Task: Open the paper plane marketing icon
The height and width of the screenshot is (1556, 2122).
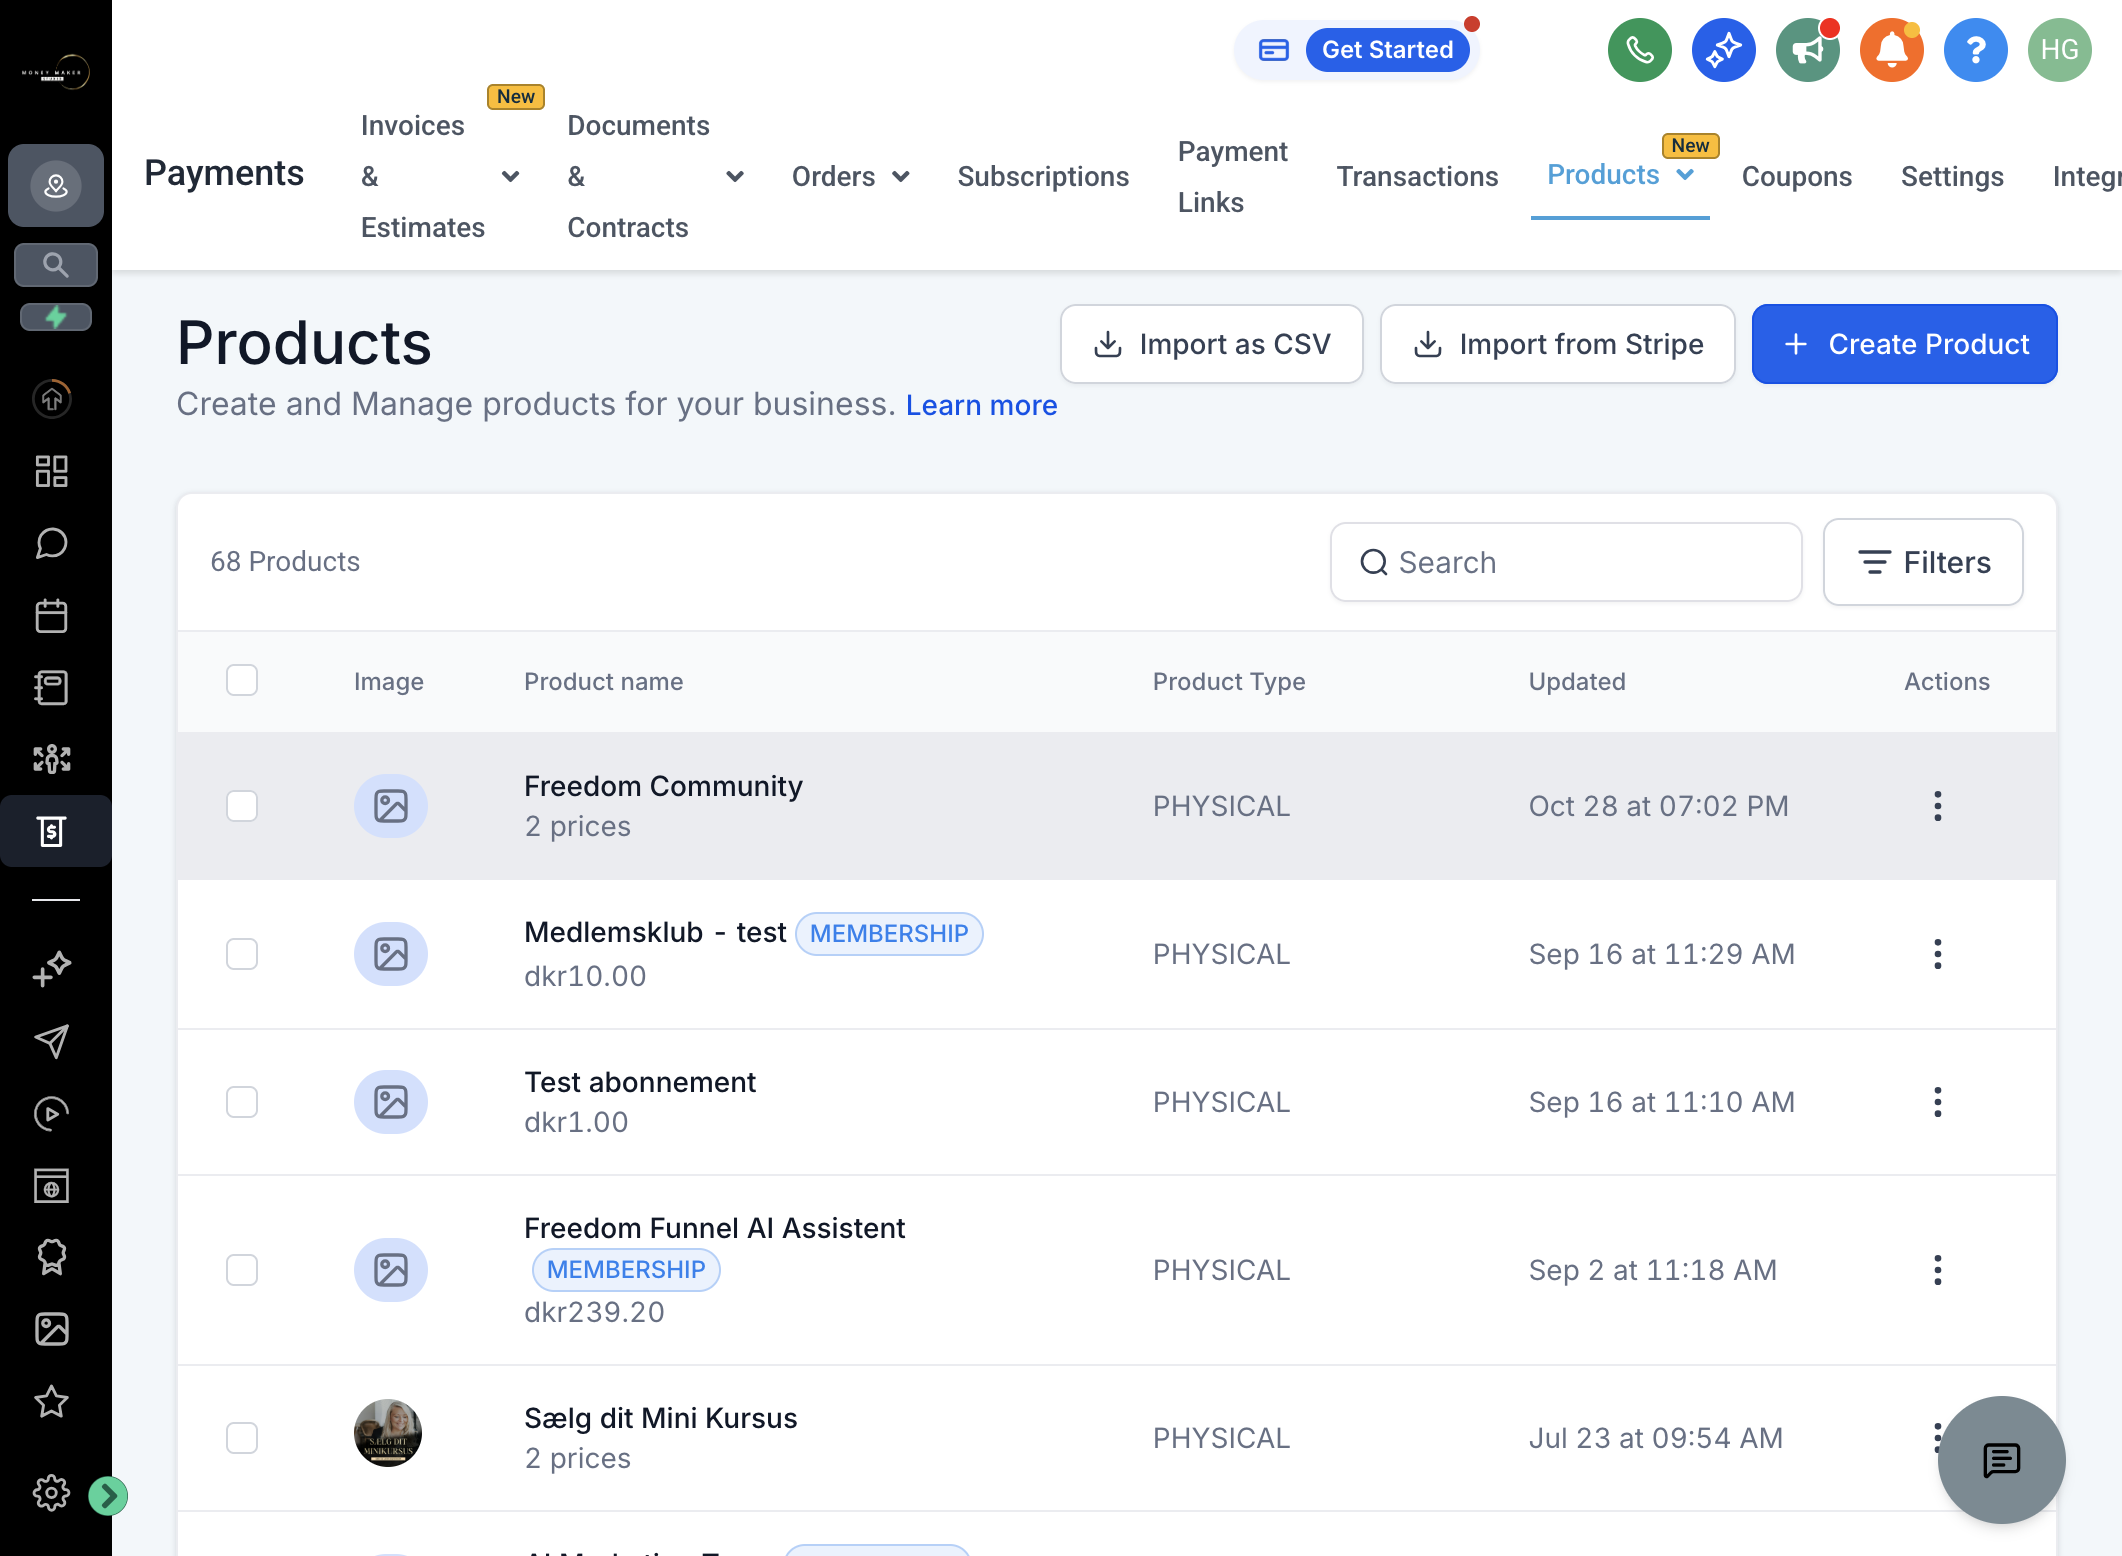Action: tap(52, 1041)
